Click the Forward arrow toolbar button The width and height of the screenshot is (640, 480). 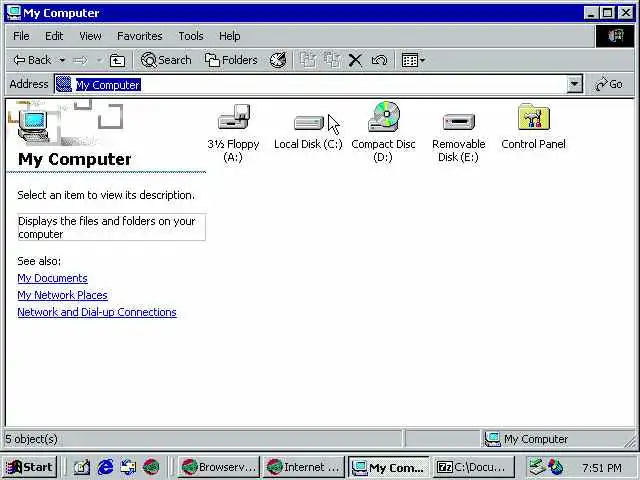(x=80, y=60)
